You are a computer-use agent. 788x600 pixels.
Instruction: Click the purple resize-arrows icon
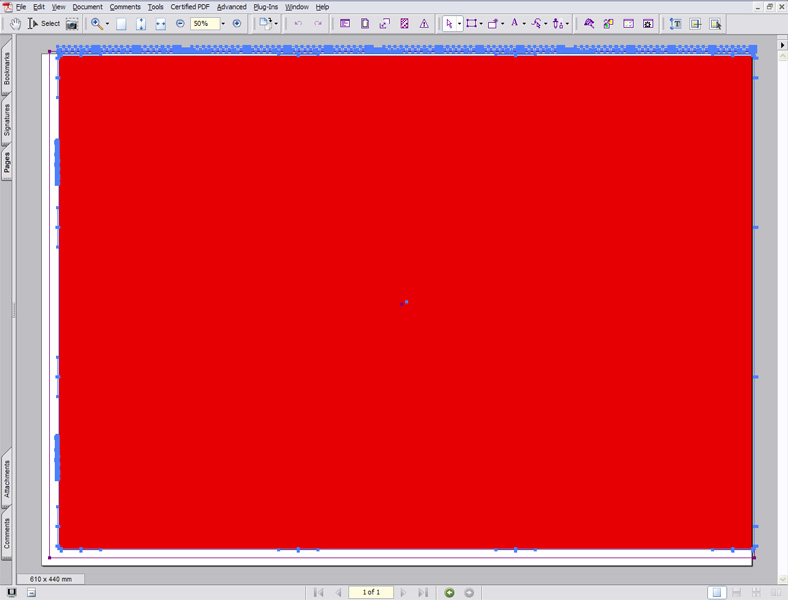coord(384,24)
